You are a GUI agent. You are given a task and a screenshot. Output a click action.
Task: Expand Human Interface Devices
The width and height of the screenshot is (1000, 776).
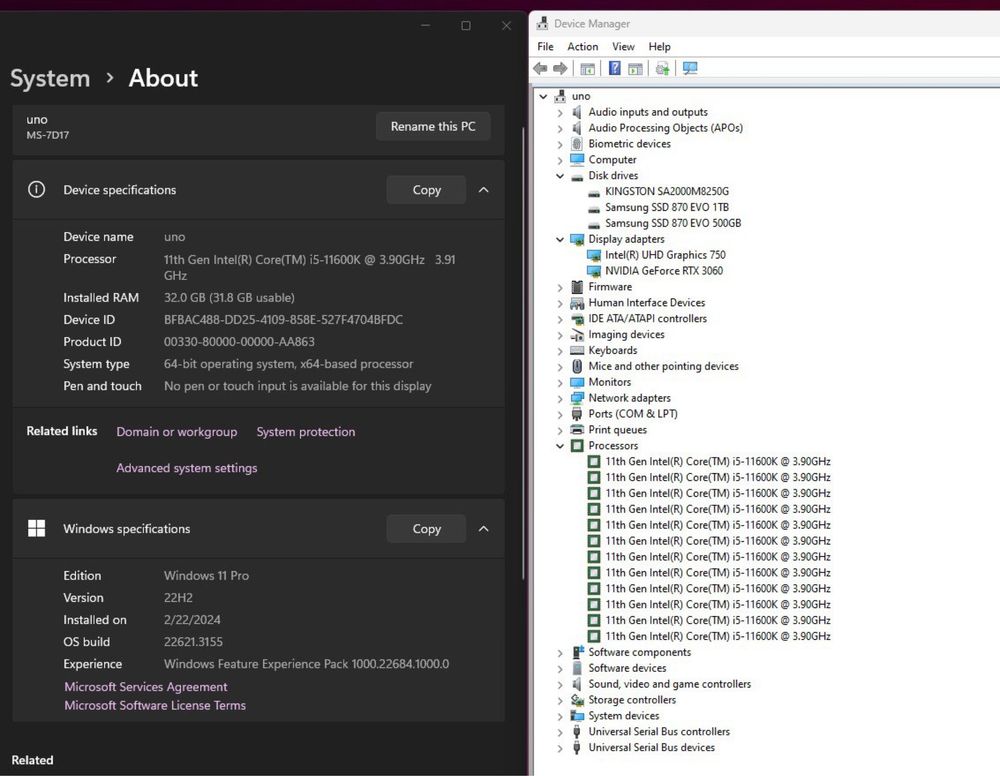pos(560,304)
